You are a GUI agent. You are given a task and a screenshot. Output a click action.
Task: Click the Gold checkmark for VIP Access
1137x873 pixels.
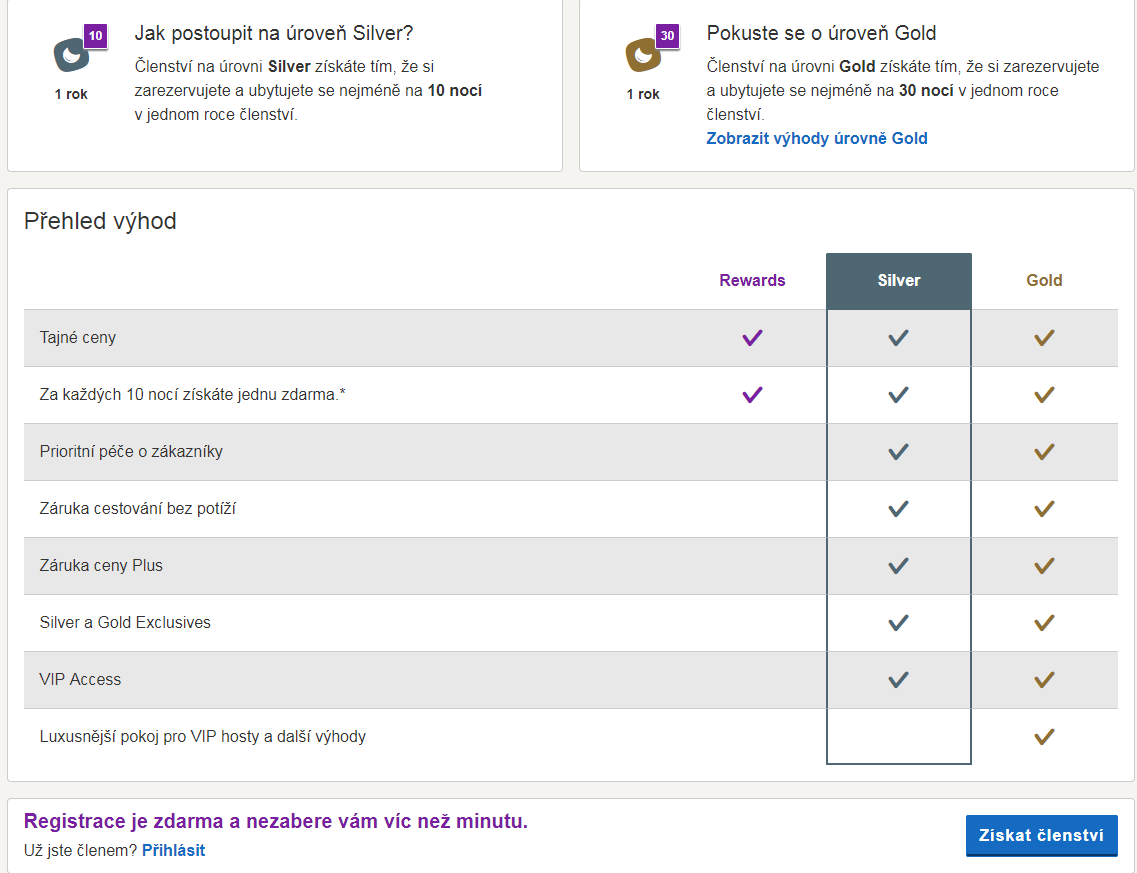(x=1044, y=680)
